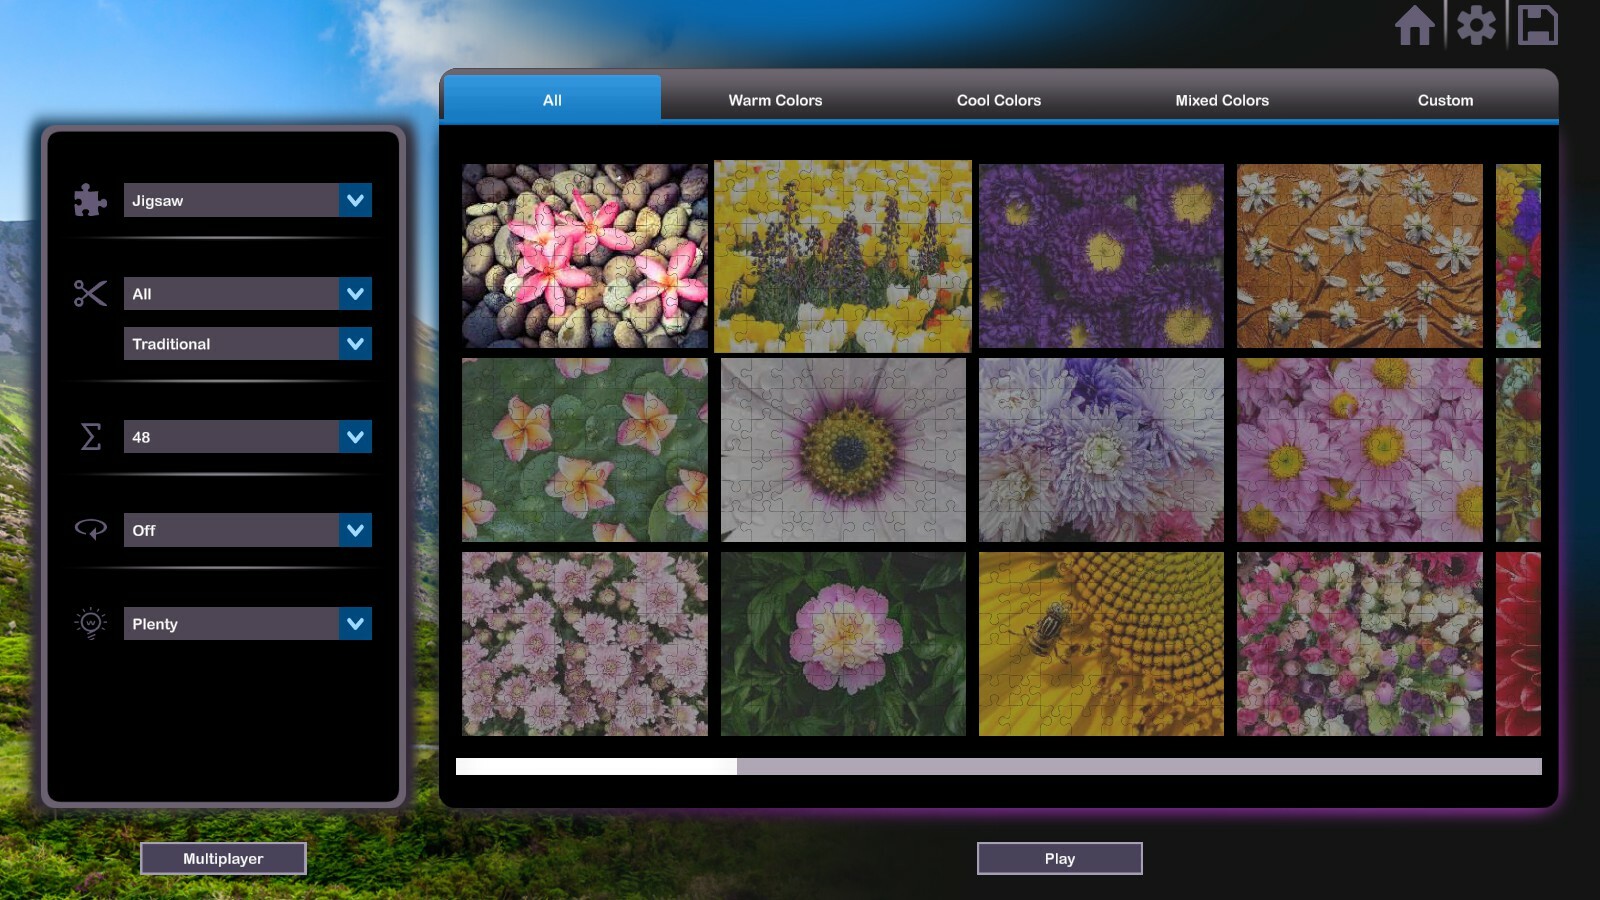1600x900 pixels.
Task: Click the scissors icon for cut style
Action: 89,293
